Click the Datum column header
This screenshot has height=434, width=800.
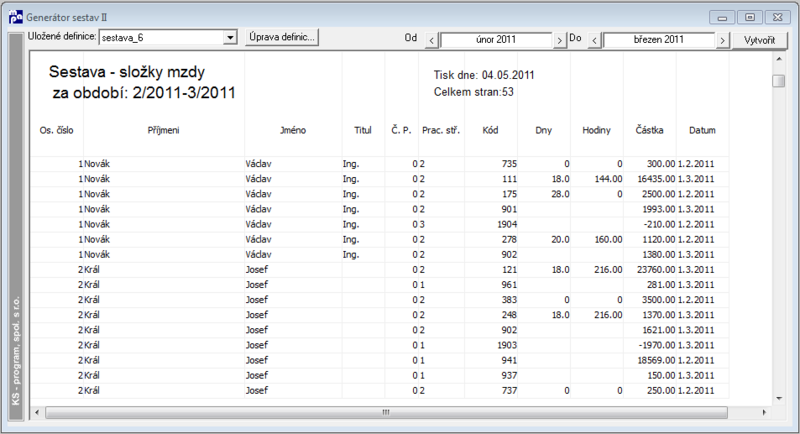pyautogui.click(x=703, y=130)
